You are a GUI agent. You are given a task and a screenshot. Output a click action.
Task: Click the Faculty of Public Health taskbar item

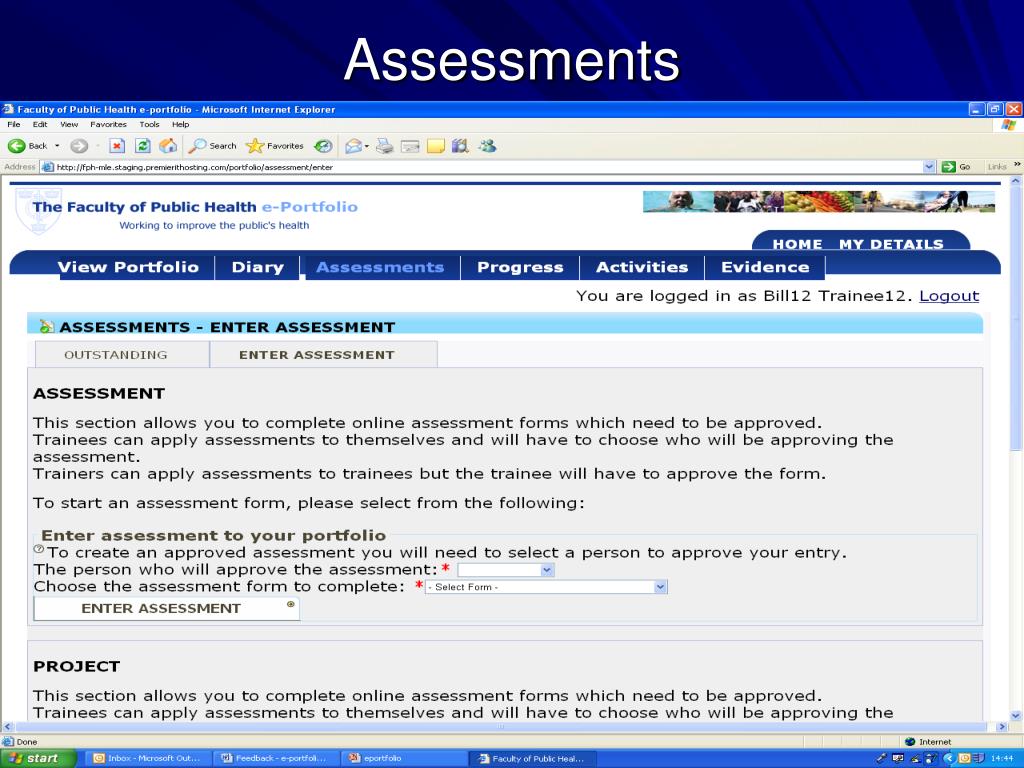click(530, 758)
